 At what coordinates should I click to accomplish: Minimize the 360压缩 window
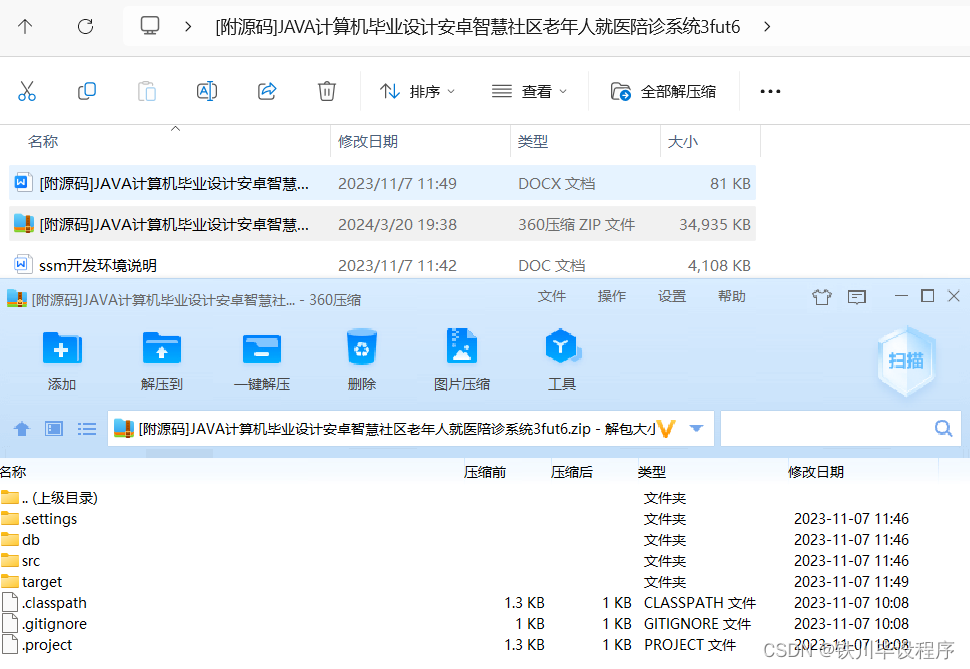[x=901, y=296]
